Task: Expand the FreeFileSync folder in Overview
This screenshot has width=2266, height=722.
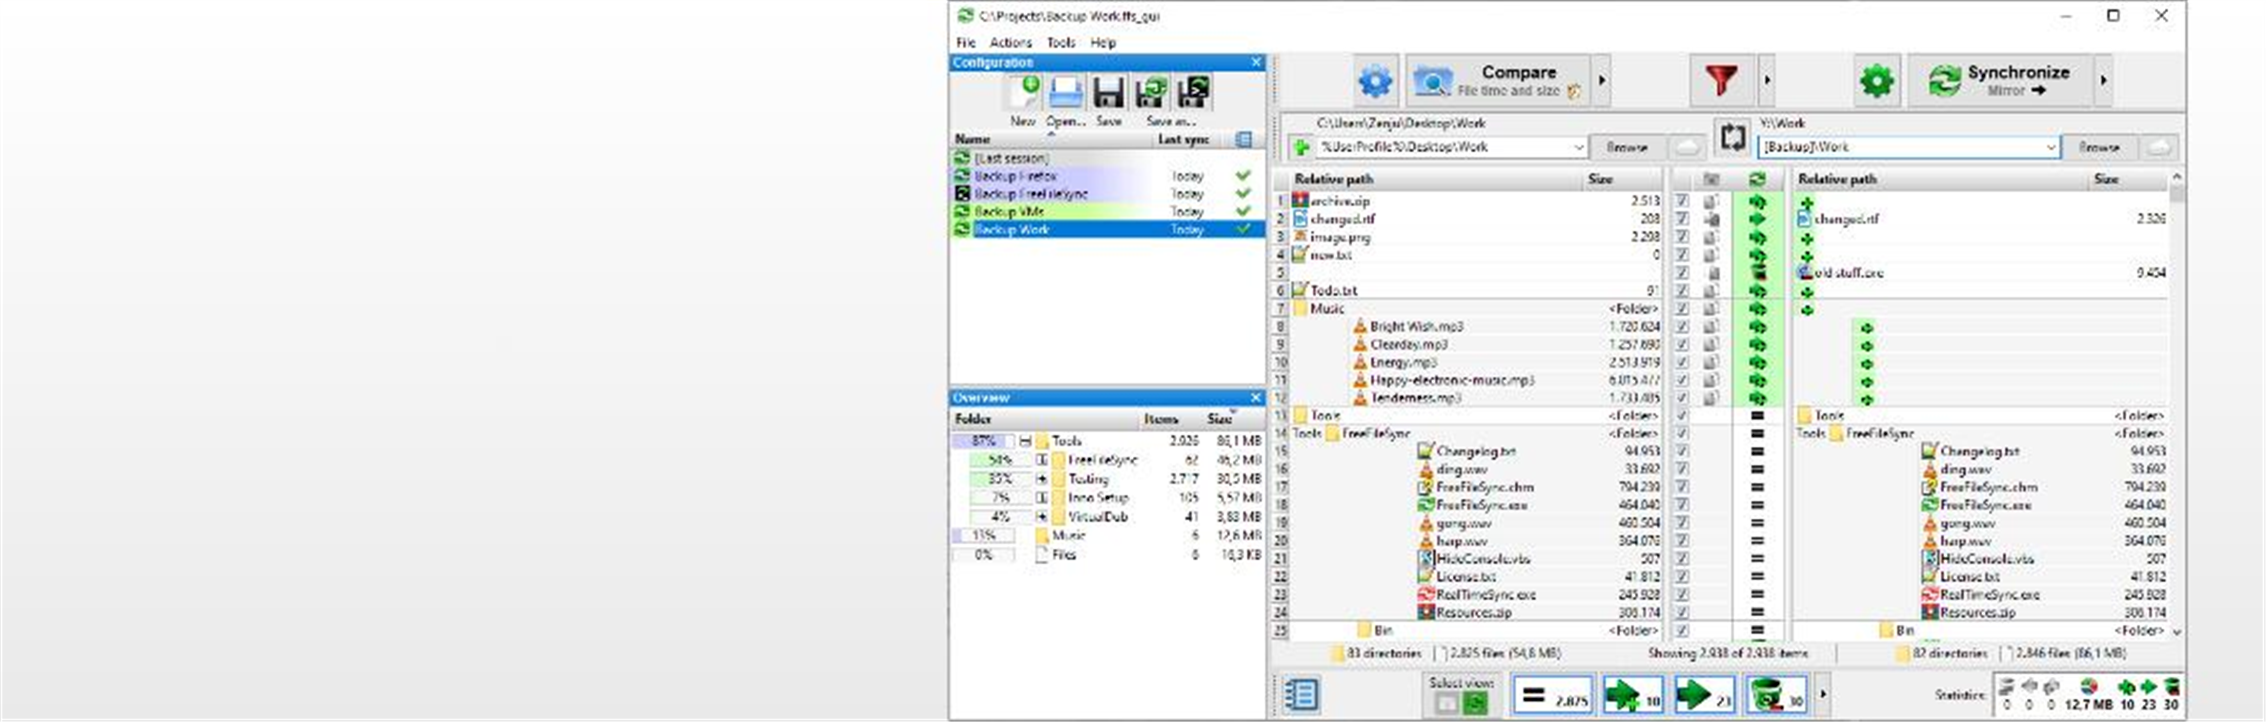Action: [x=1042, y=460]
